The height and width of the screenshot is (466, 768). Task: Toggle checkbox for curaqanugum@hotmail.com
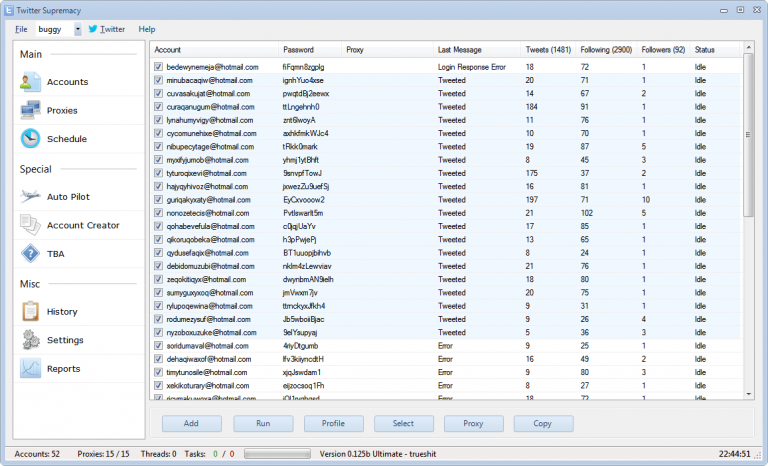click(158, 106)
